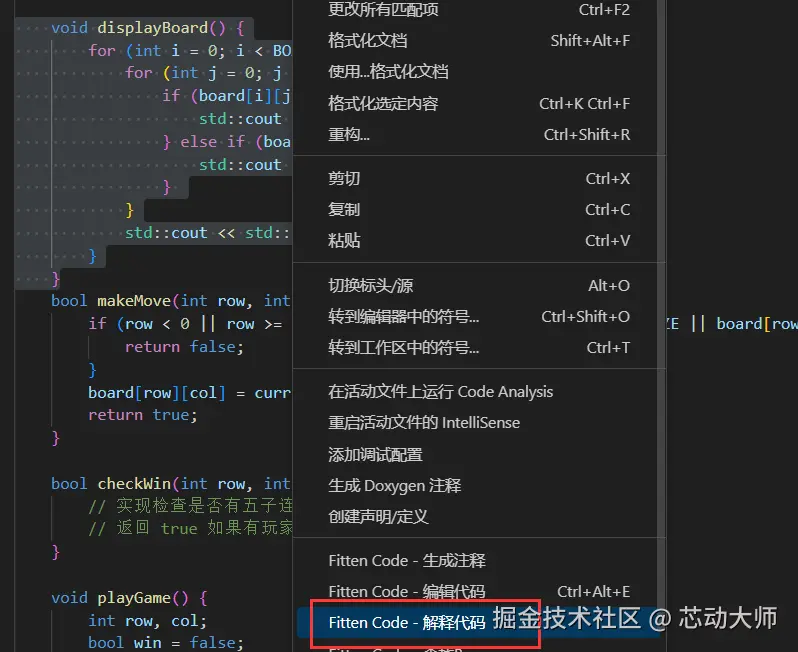Open 重构... menu entry
Image resolution: width=798 pixels, height=652 pixels.
point(479,134)
